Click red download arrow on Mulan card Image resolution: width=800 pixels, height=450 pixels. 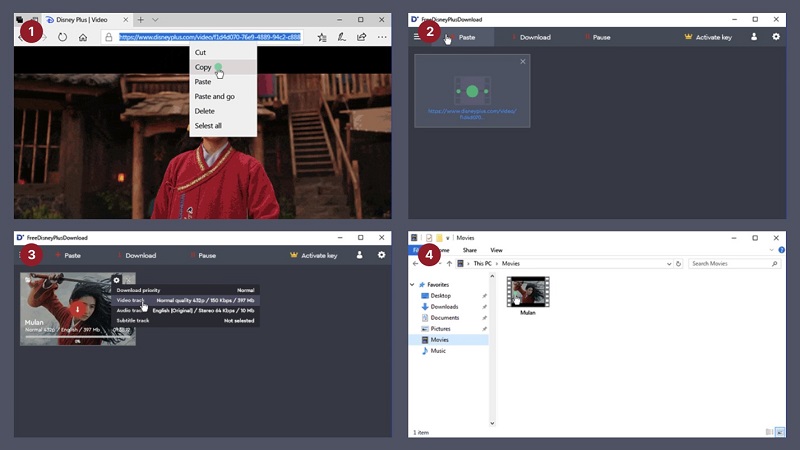78,309
